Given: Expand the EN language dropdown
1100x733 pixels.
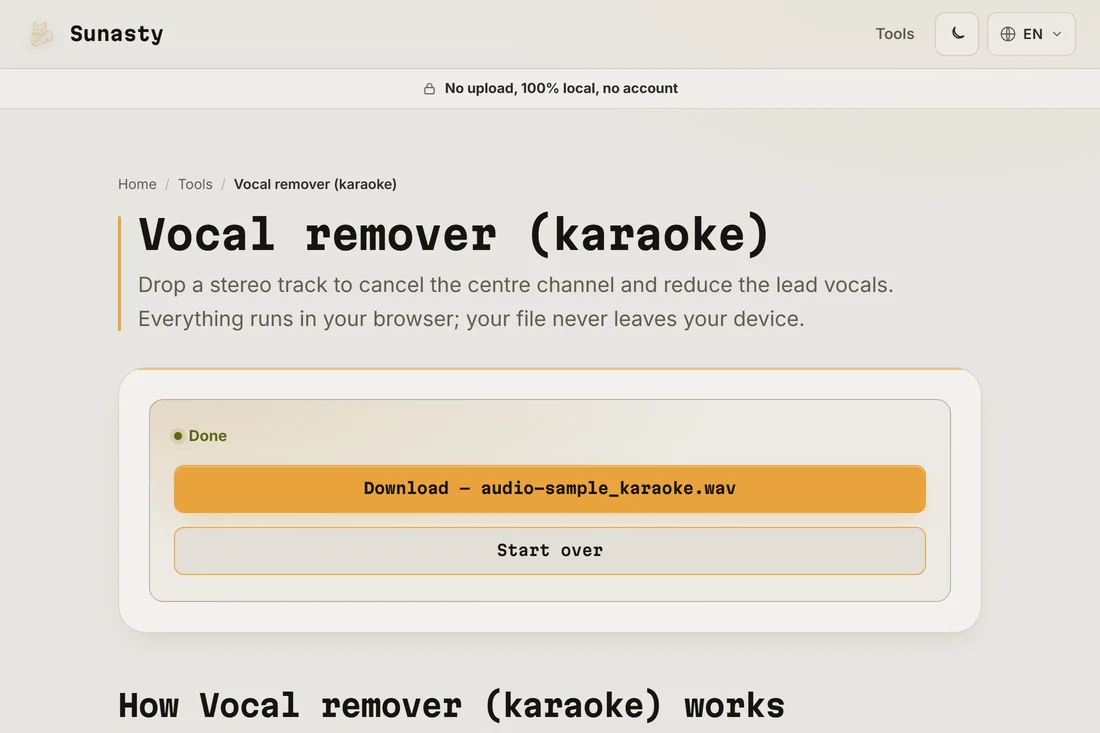Looking at the screenshot, I should (1031, 34).
